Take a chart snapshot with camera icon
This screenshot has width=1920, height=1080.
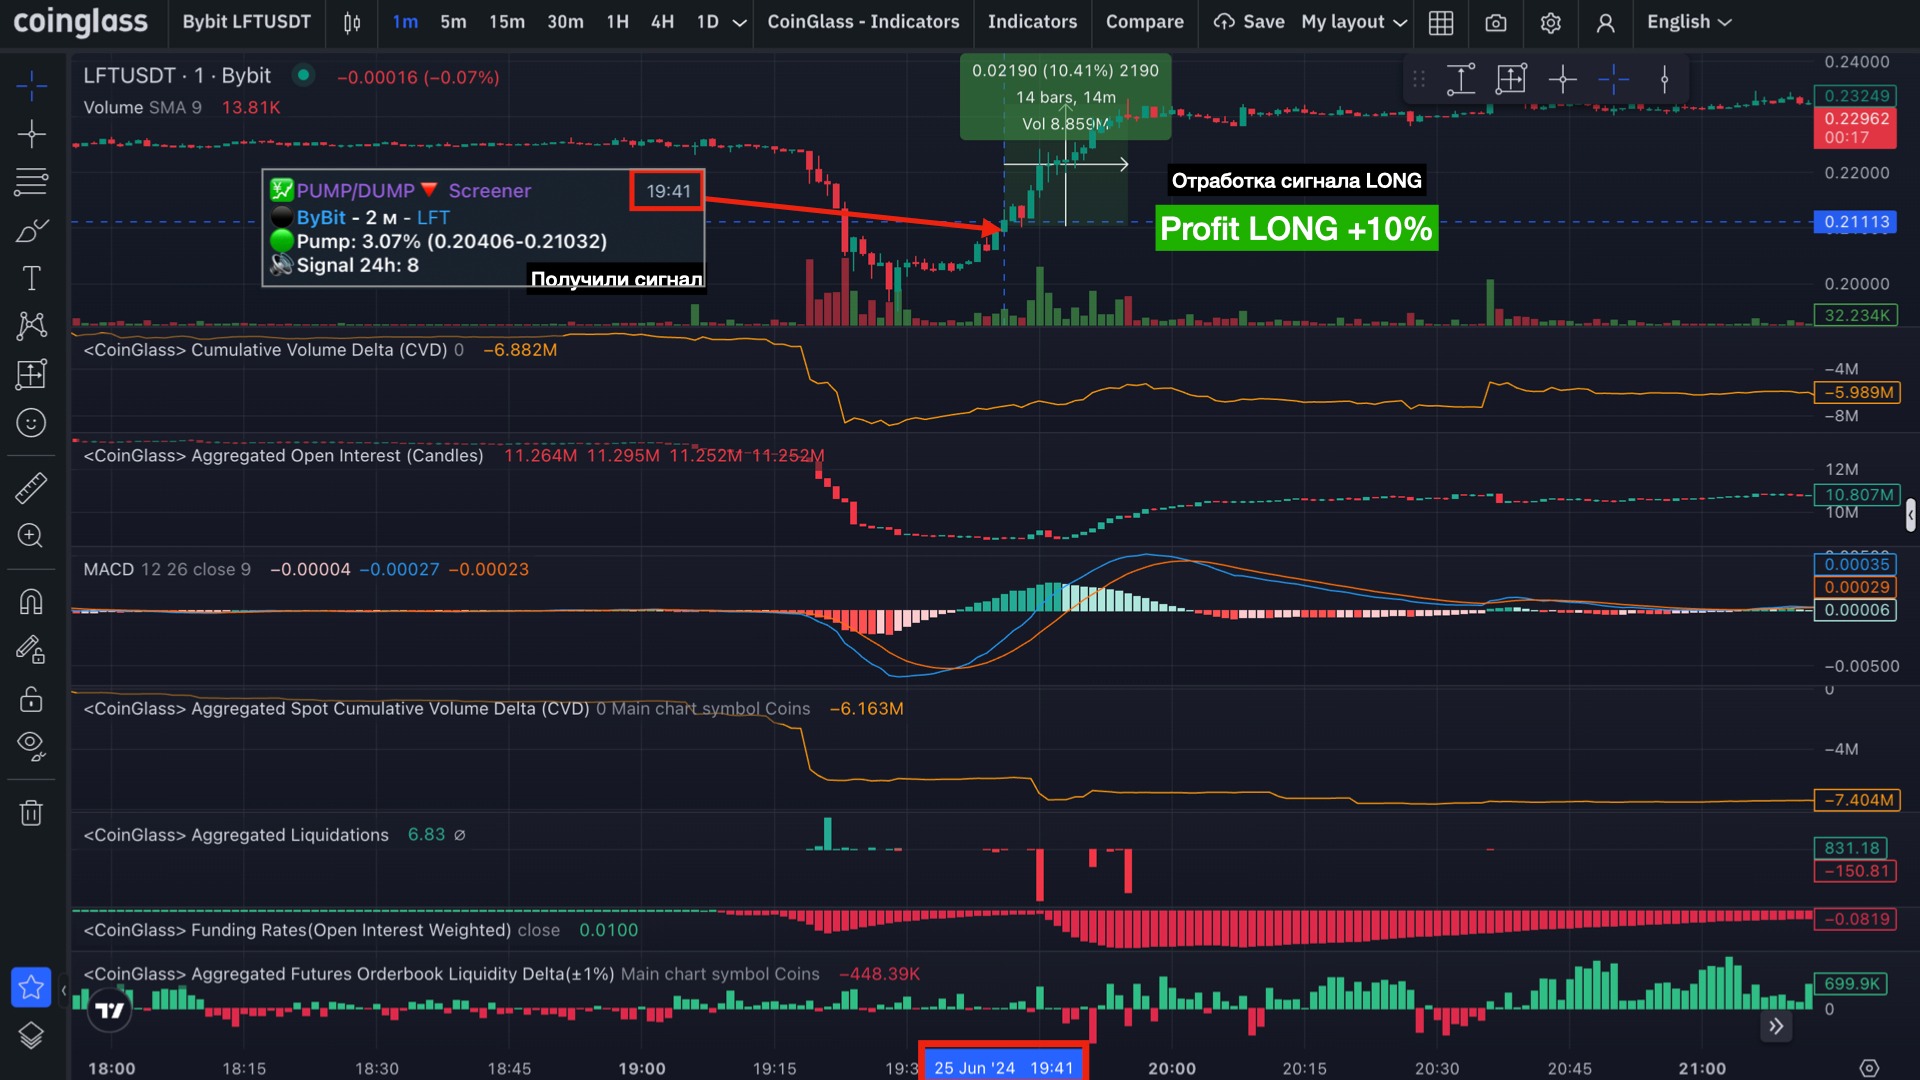pos(1496,22)
